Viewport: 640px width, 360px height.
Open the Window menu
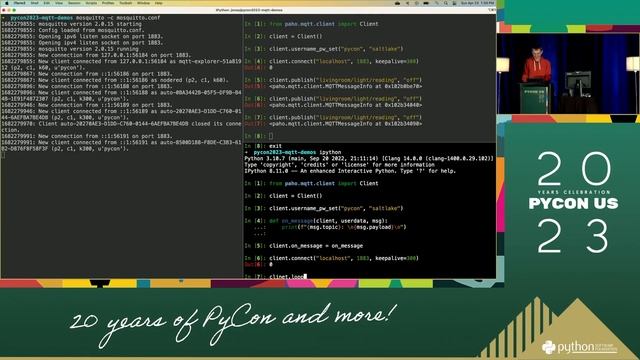(143, 3)
